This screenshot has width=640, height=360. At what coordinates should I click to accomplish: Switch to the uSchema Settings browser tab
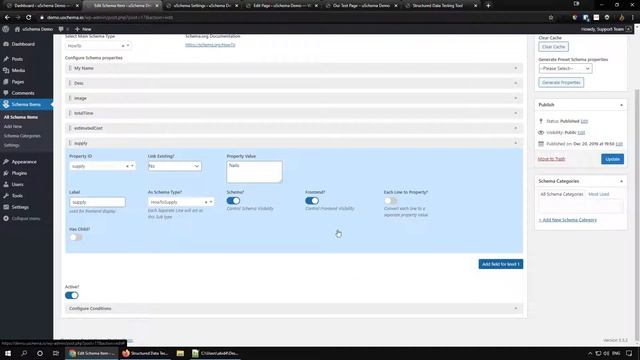(x=202, y=6)
